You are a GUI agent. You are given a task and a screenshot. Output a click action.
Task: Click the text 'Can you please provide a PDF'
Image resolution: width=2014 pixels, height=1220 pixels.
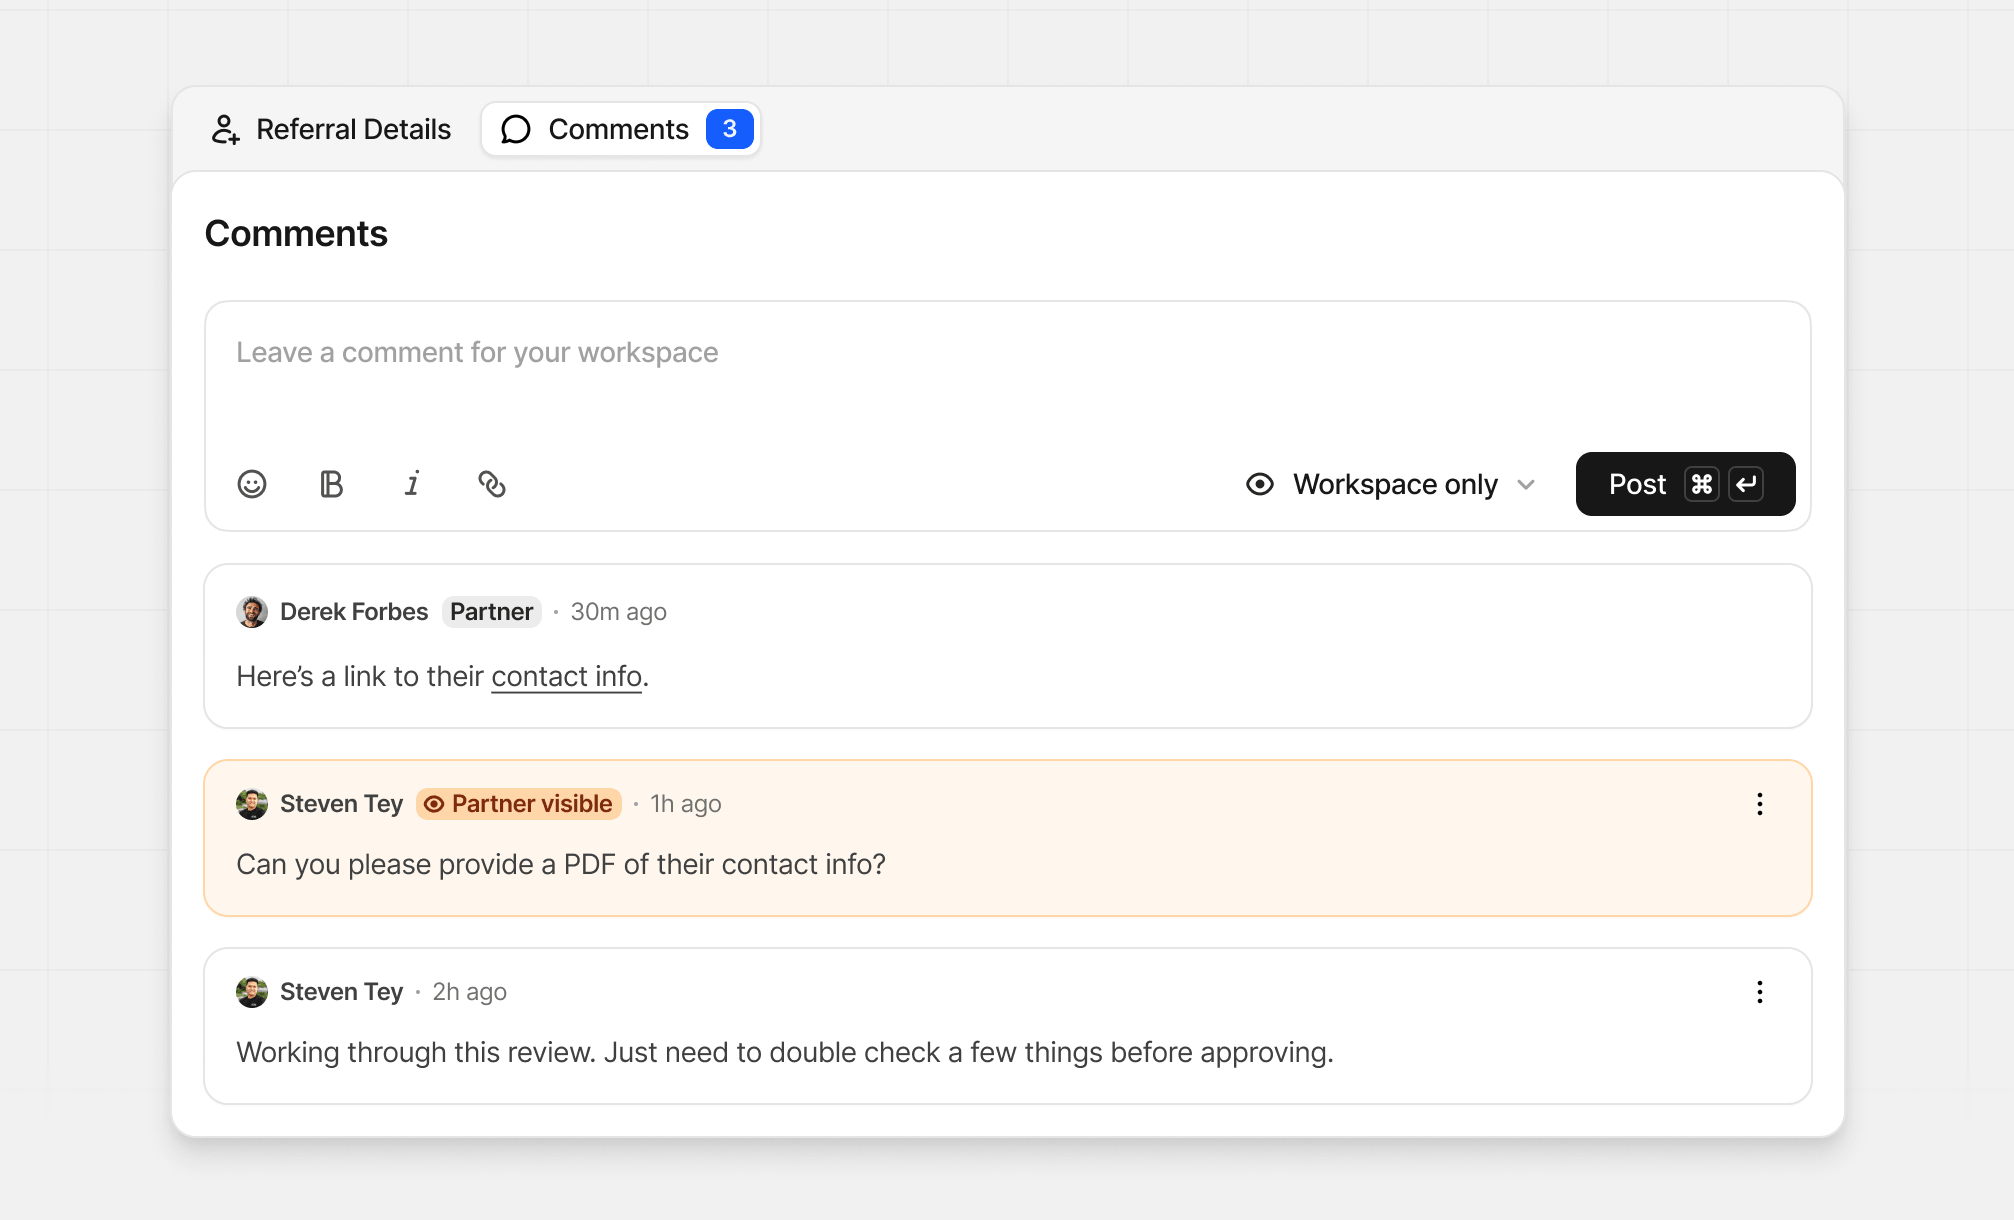click(x=425, y=864)
